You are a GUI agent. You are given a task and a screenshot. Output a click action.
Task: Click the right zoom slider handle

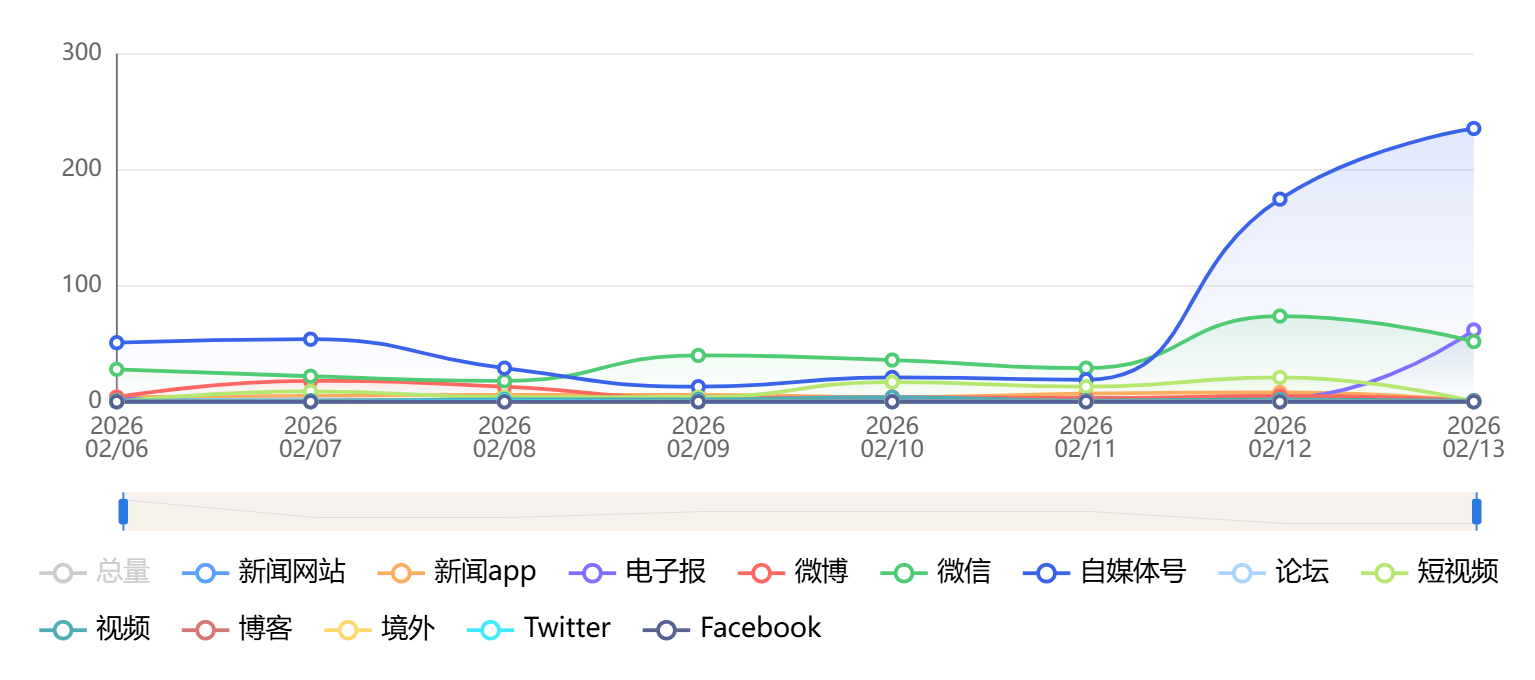click(x=1476, y=511)
